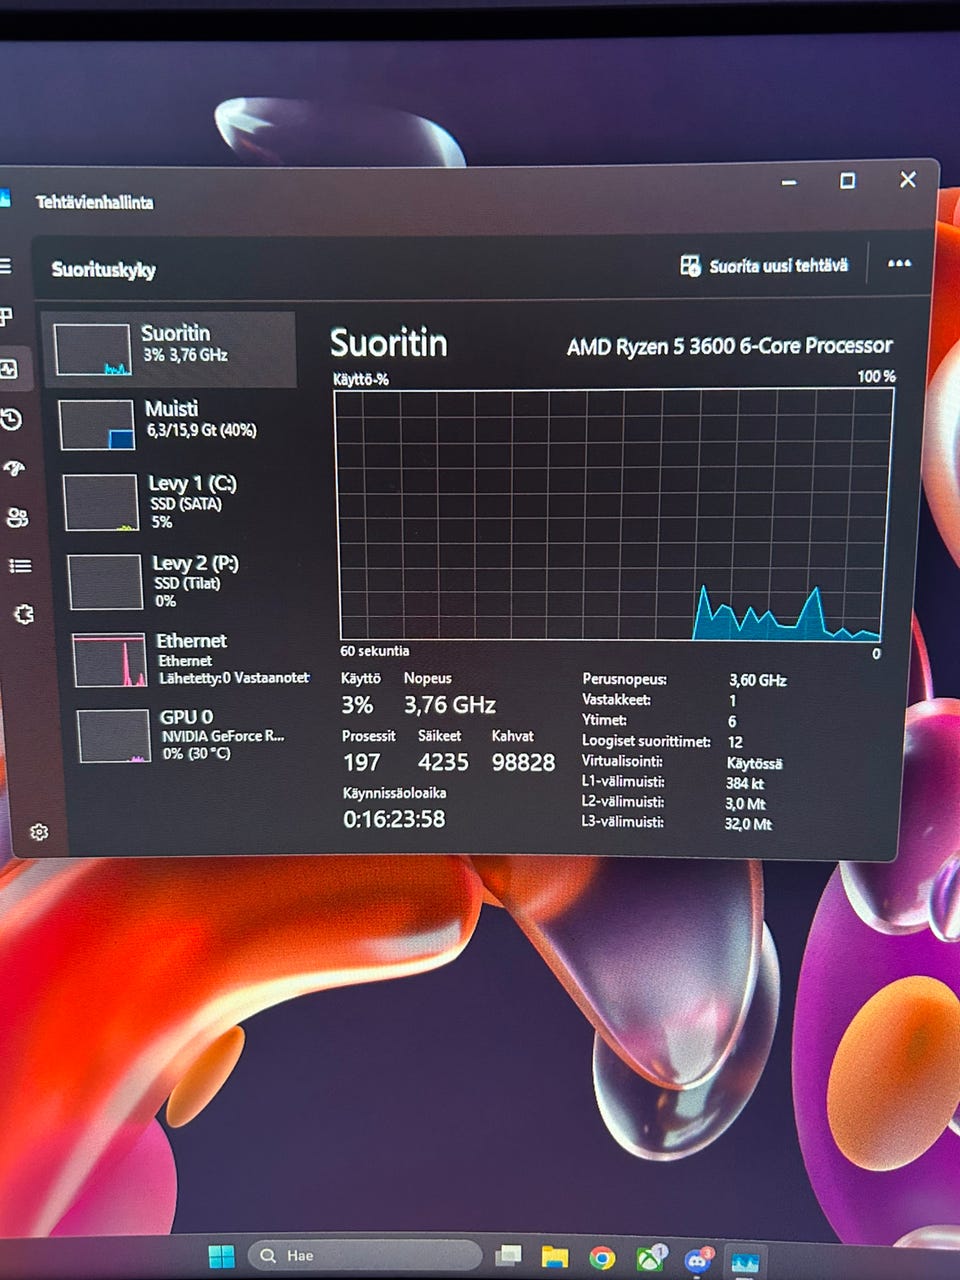Click Virtualisointi value Käytössä
The width and height of the screenshot is (960, 1280).
tap(755, 763)
